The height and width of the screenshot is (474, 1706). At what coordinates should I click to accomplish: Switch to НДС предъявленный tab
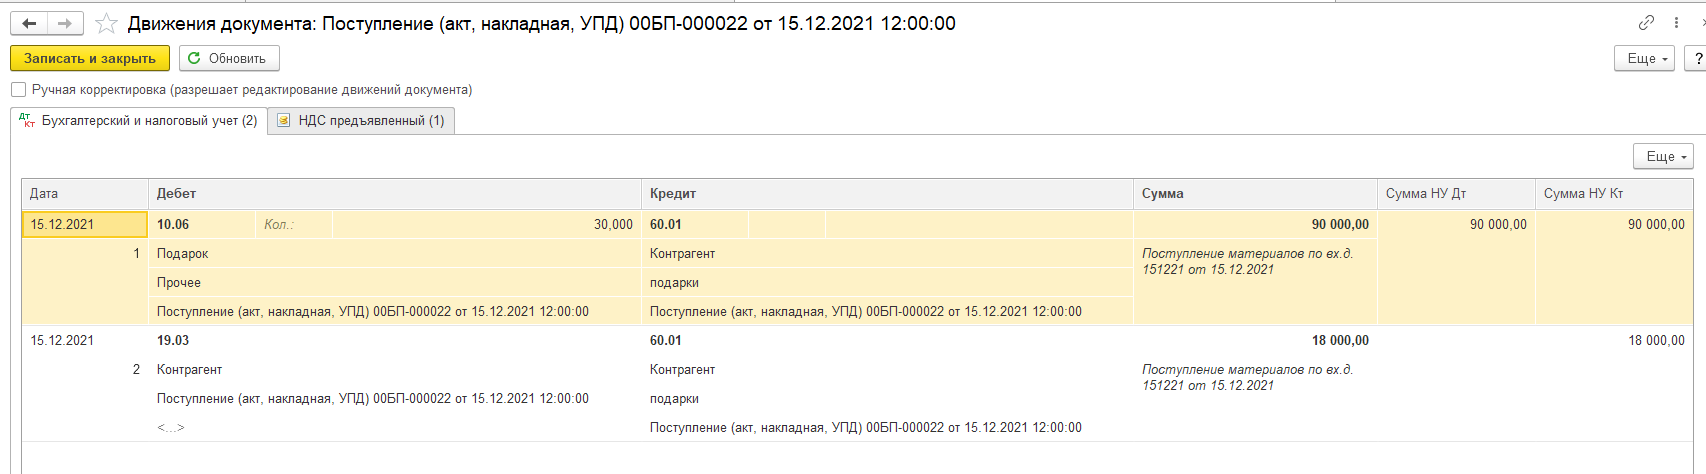click(x=370, y=120)
